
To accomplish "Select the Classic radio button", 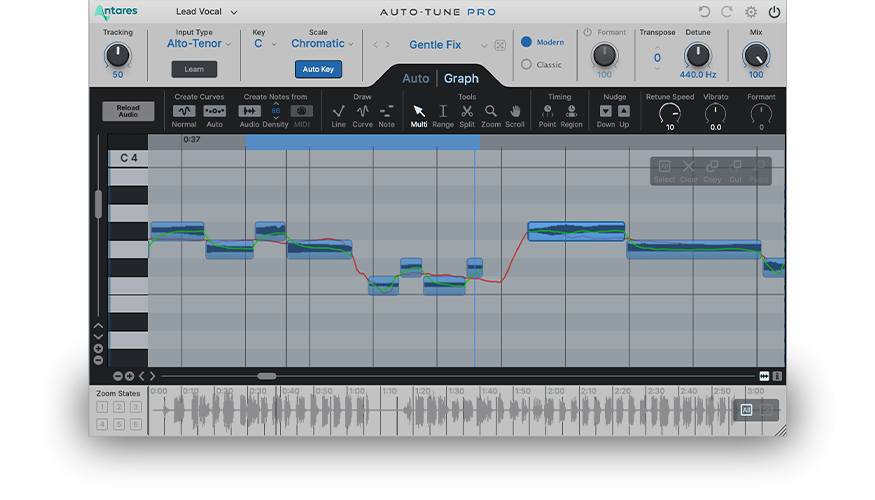I will coord(527,65).
